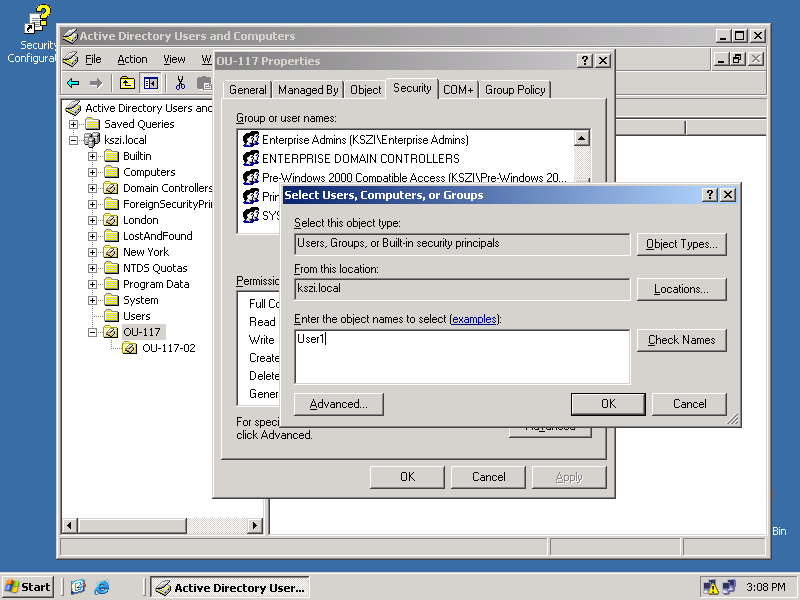Switch to the General tab

click(x=247, y=90)
